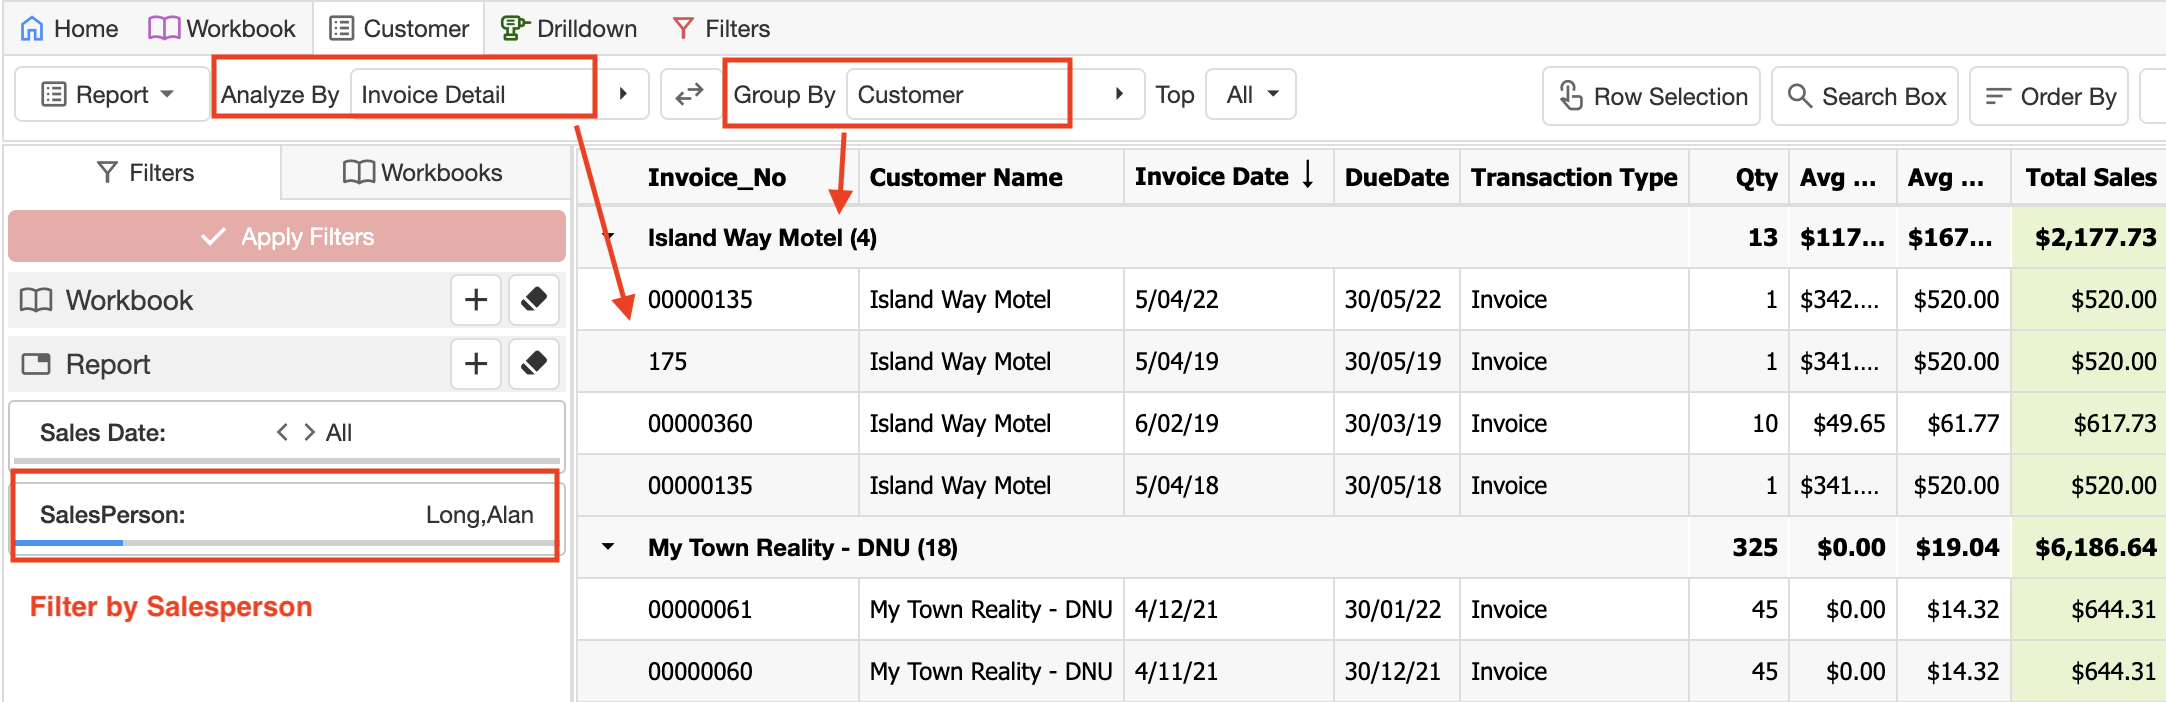The image size is (2166, 702).
Task: Add a Report filter with plus
Action: [x=476, y=363]
